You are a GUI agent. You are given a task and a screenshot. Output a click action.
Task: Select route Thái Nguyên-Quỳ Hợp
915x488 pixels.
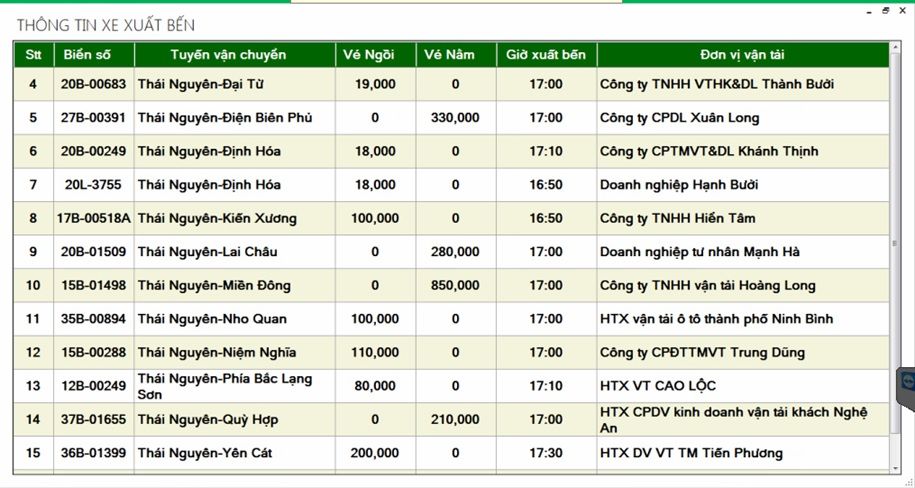(235, 420)
